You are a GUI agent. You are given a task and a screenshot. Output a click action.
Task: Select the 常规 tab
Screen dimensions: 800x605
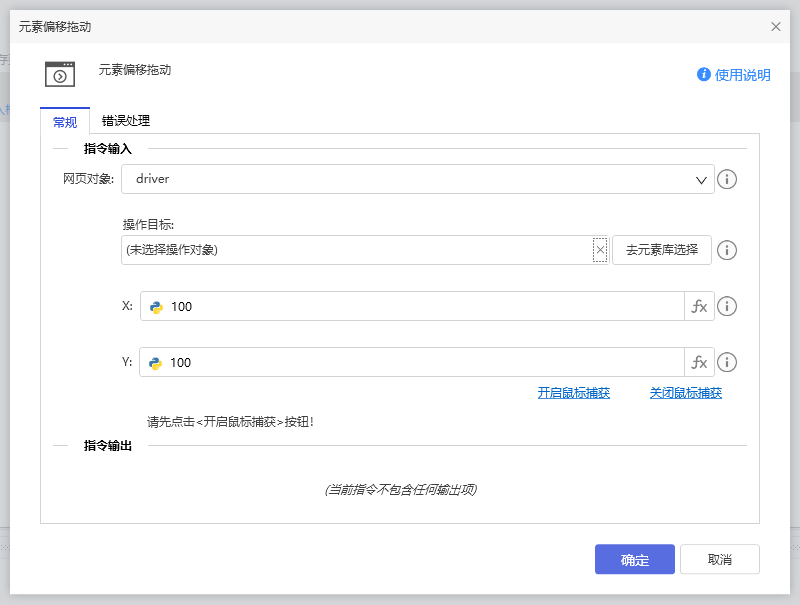click(x=64, y=121)
